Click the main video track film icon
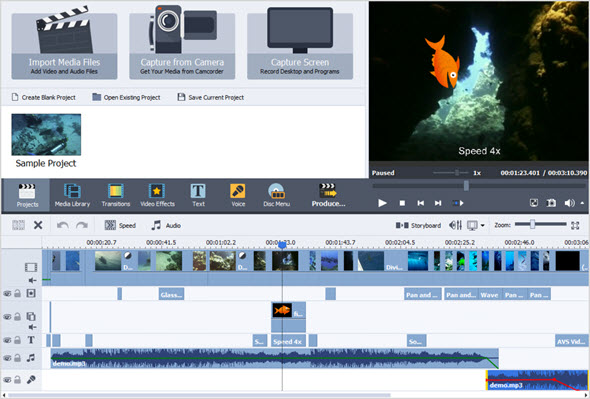590x399 pixels. point(31,267)
